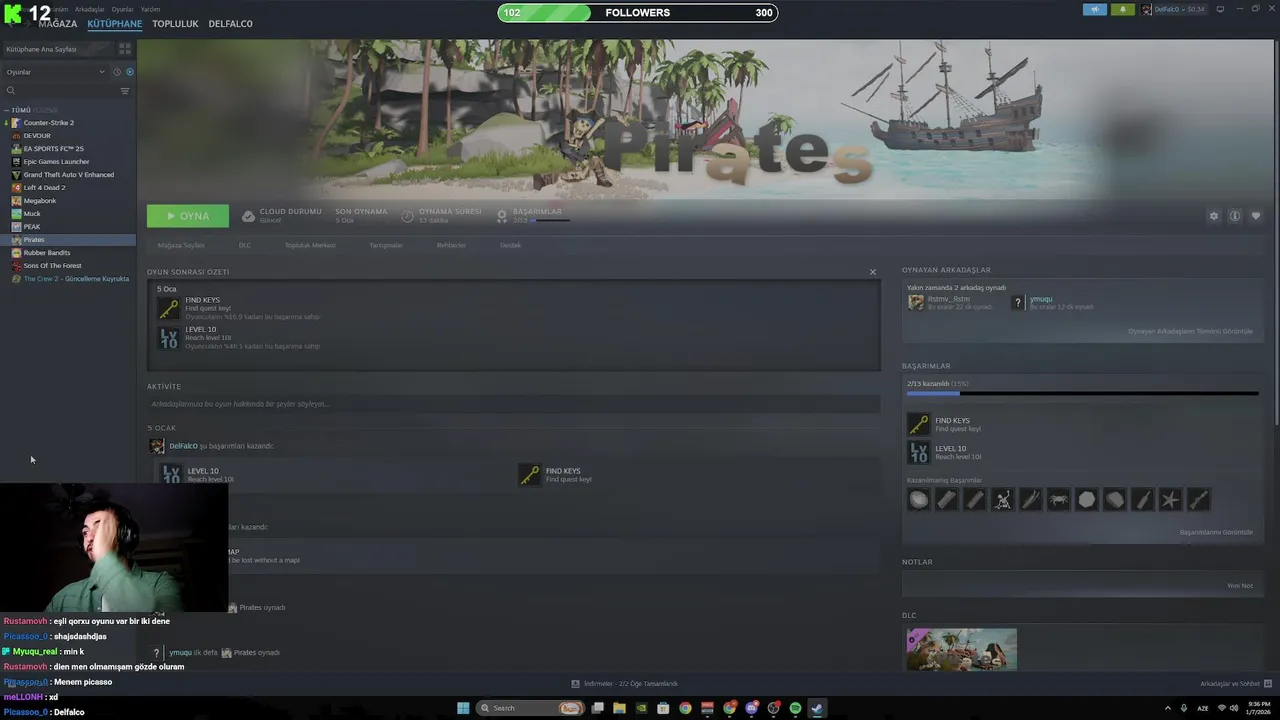Click the achievements progress bar
Screen dimensions: 1280x720
tap(1083, 394)
